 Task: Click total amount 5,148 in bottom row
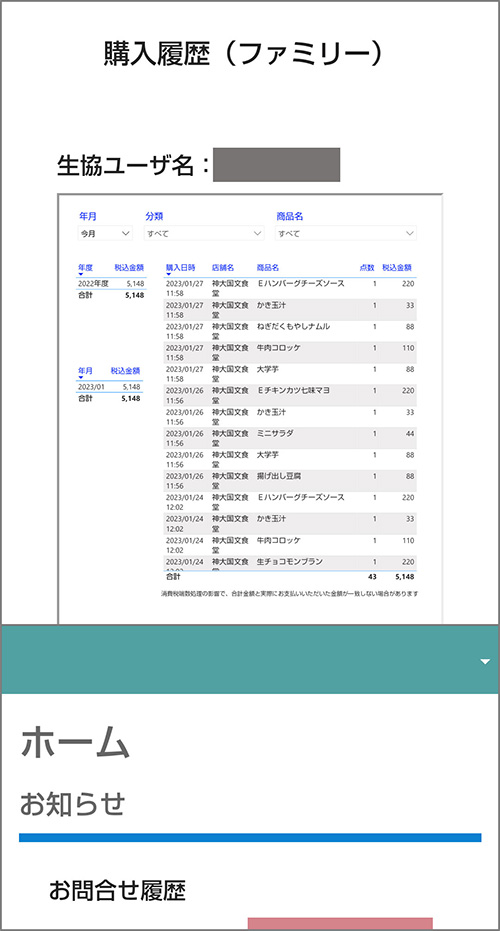point(404,577)
